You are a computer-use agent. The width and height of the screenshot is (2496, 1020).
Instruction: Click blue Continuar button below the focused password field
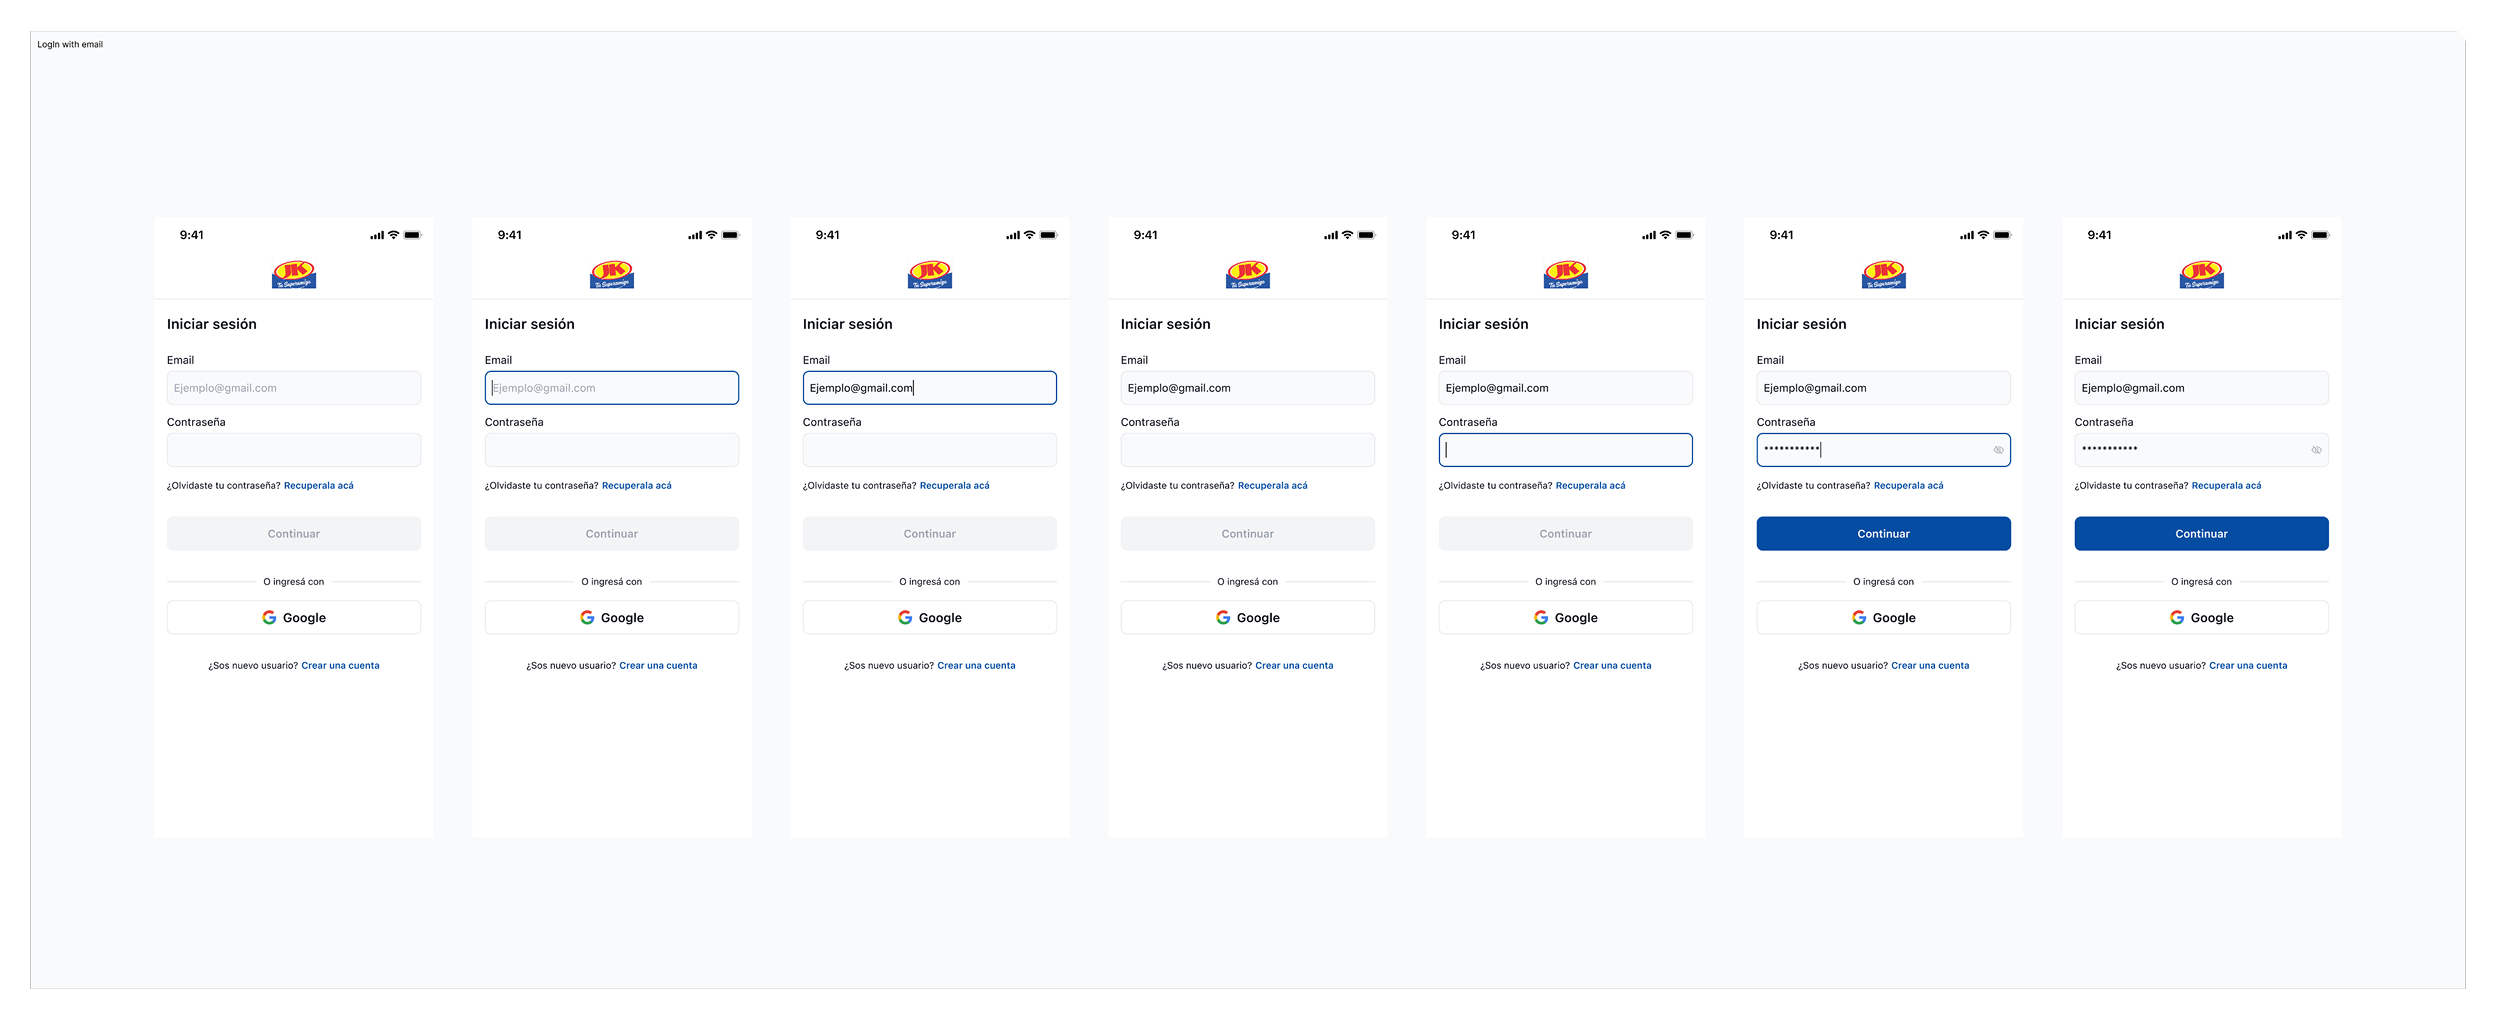[x=1884, y=534]
